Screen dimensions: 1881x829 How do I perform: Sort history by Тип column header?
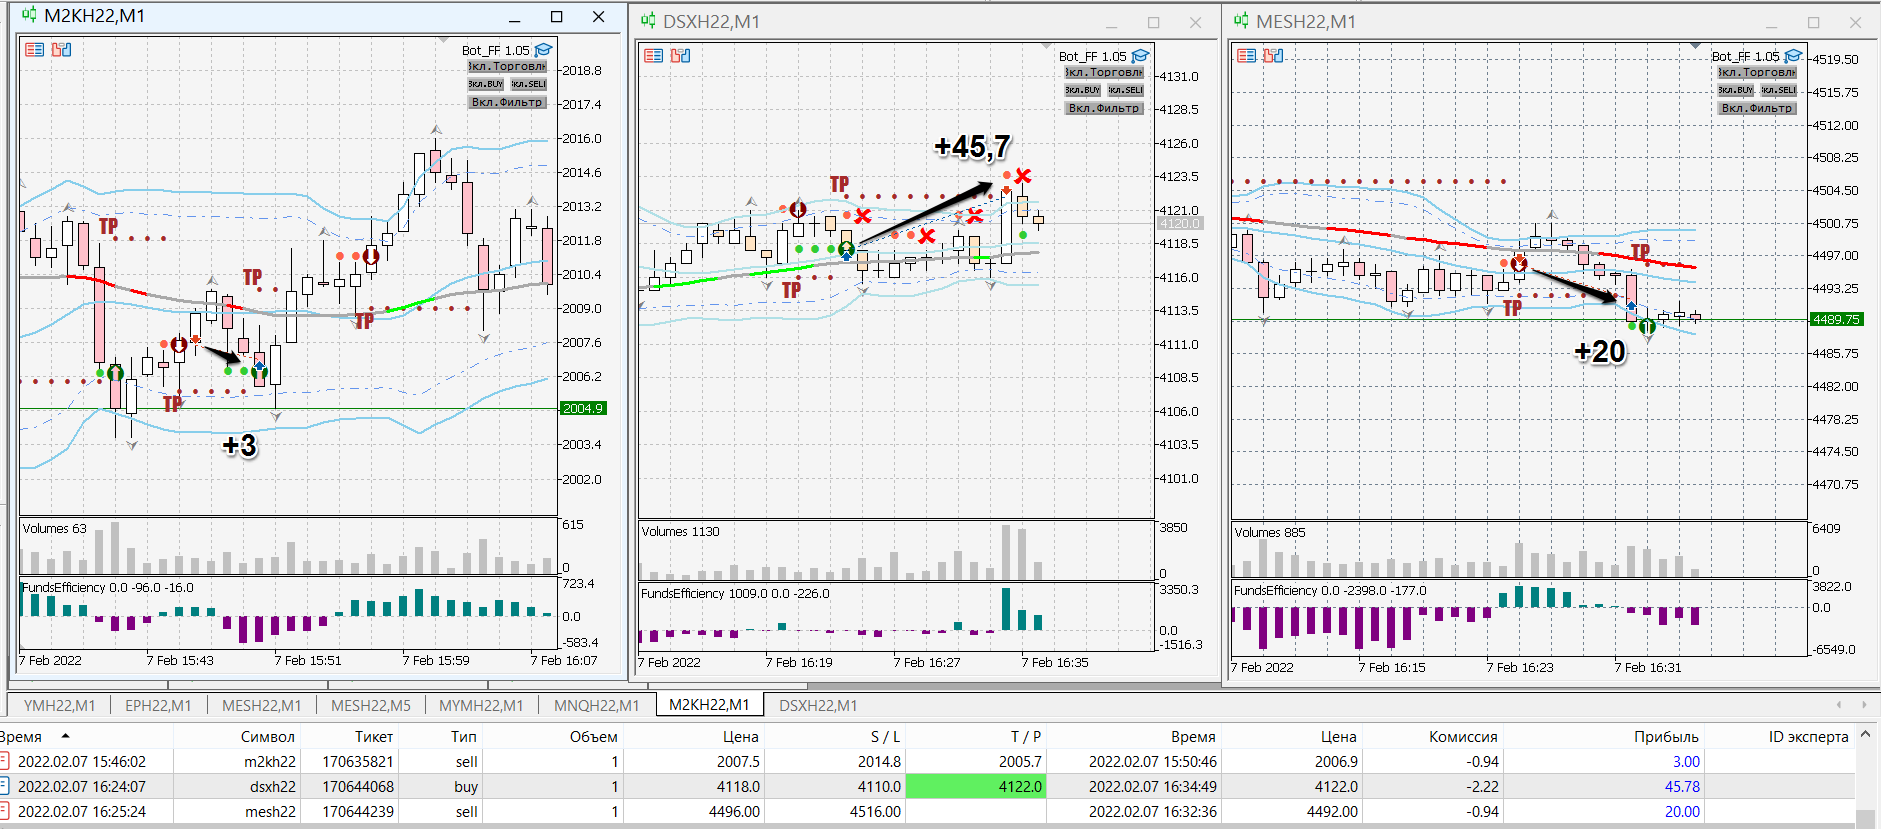click(440, 736)
